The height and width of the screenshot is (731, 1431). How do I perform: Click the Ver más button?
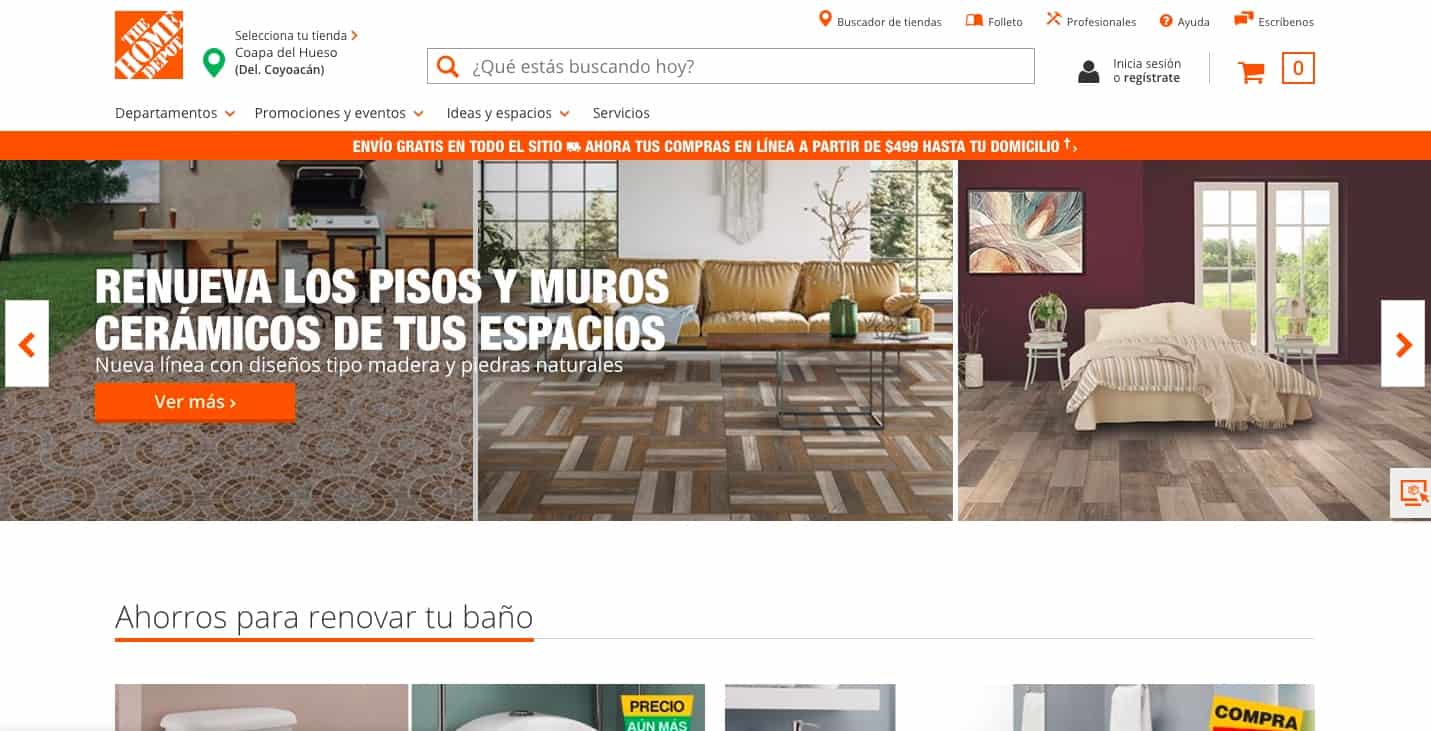(x=195, y=402)
